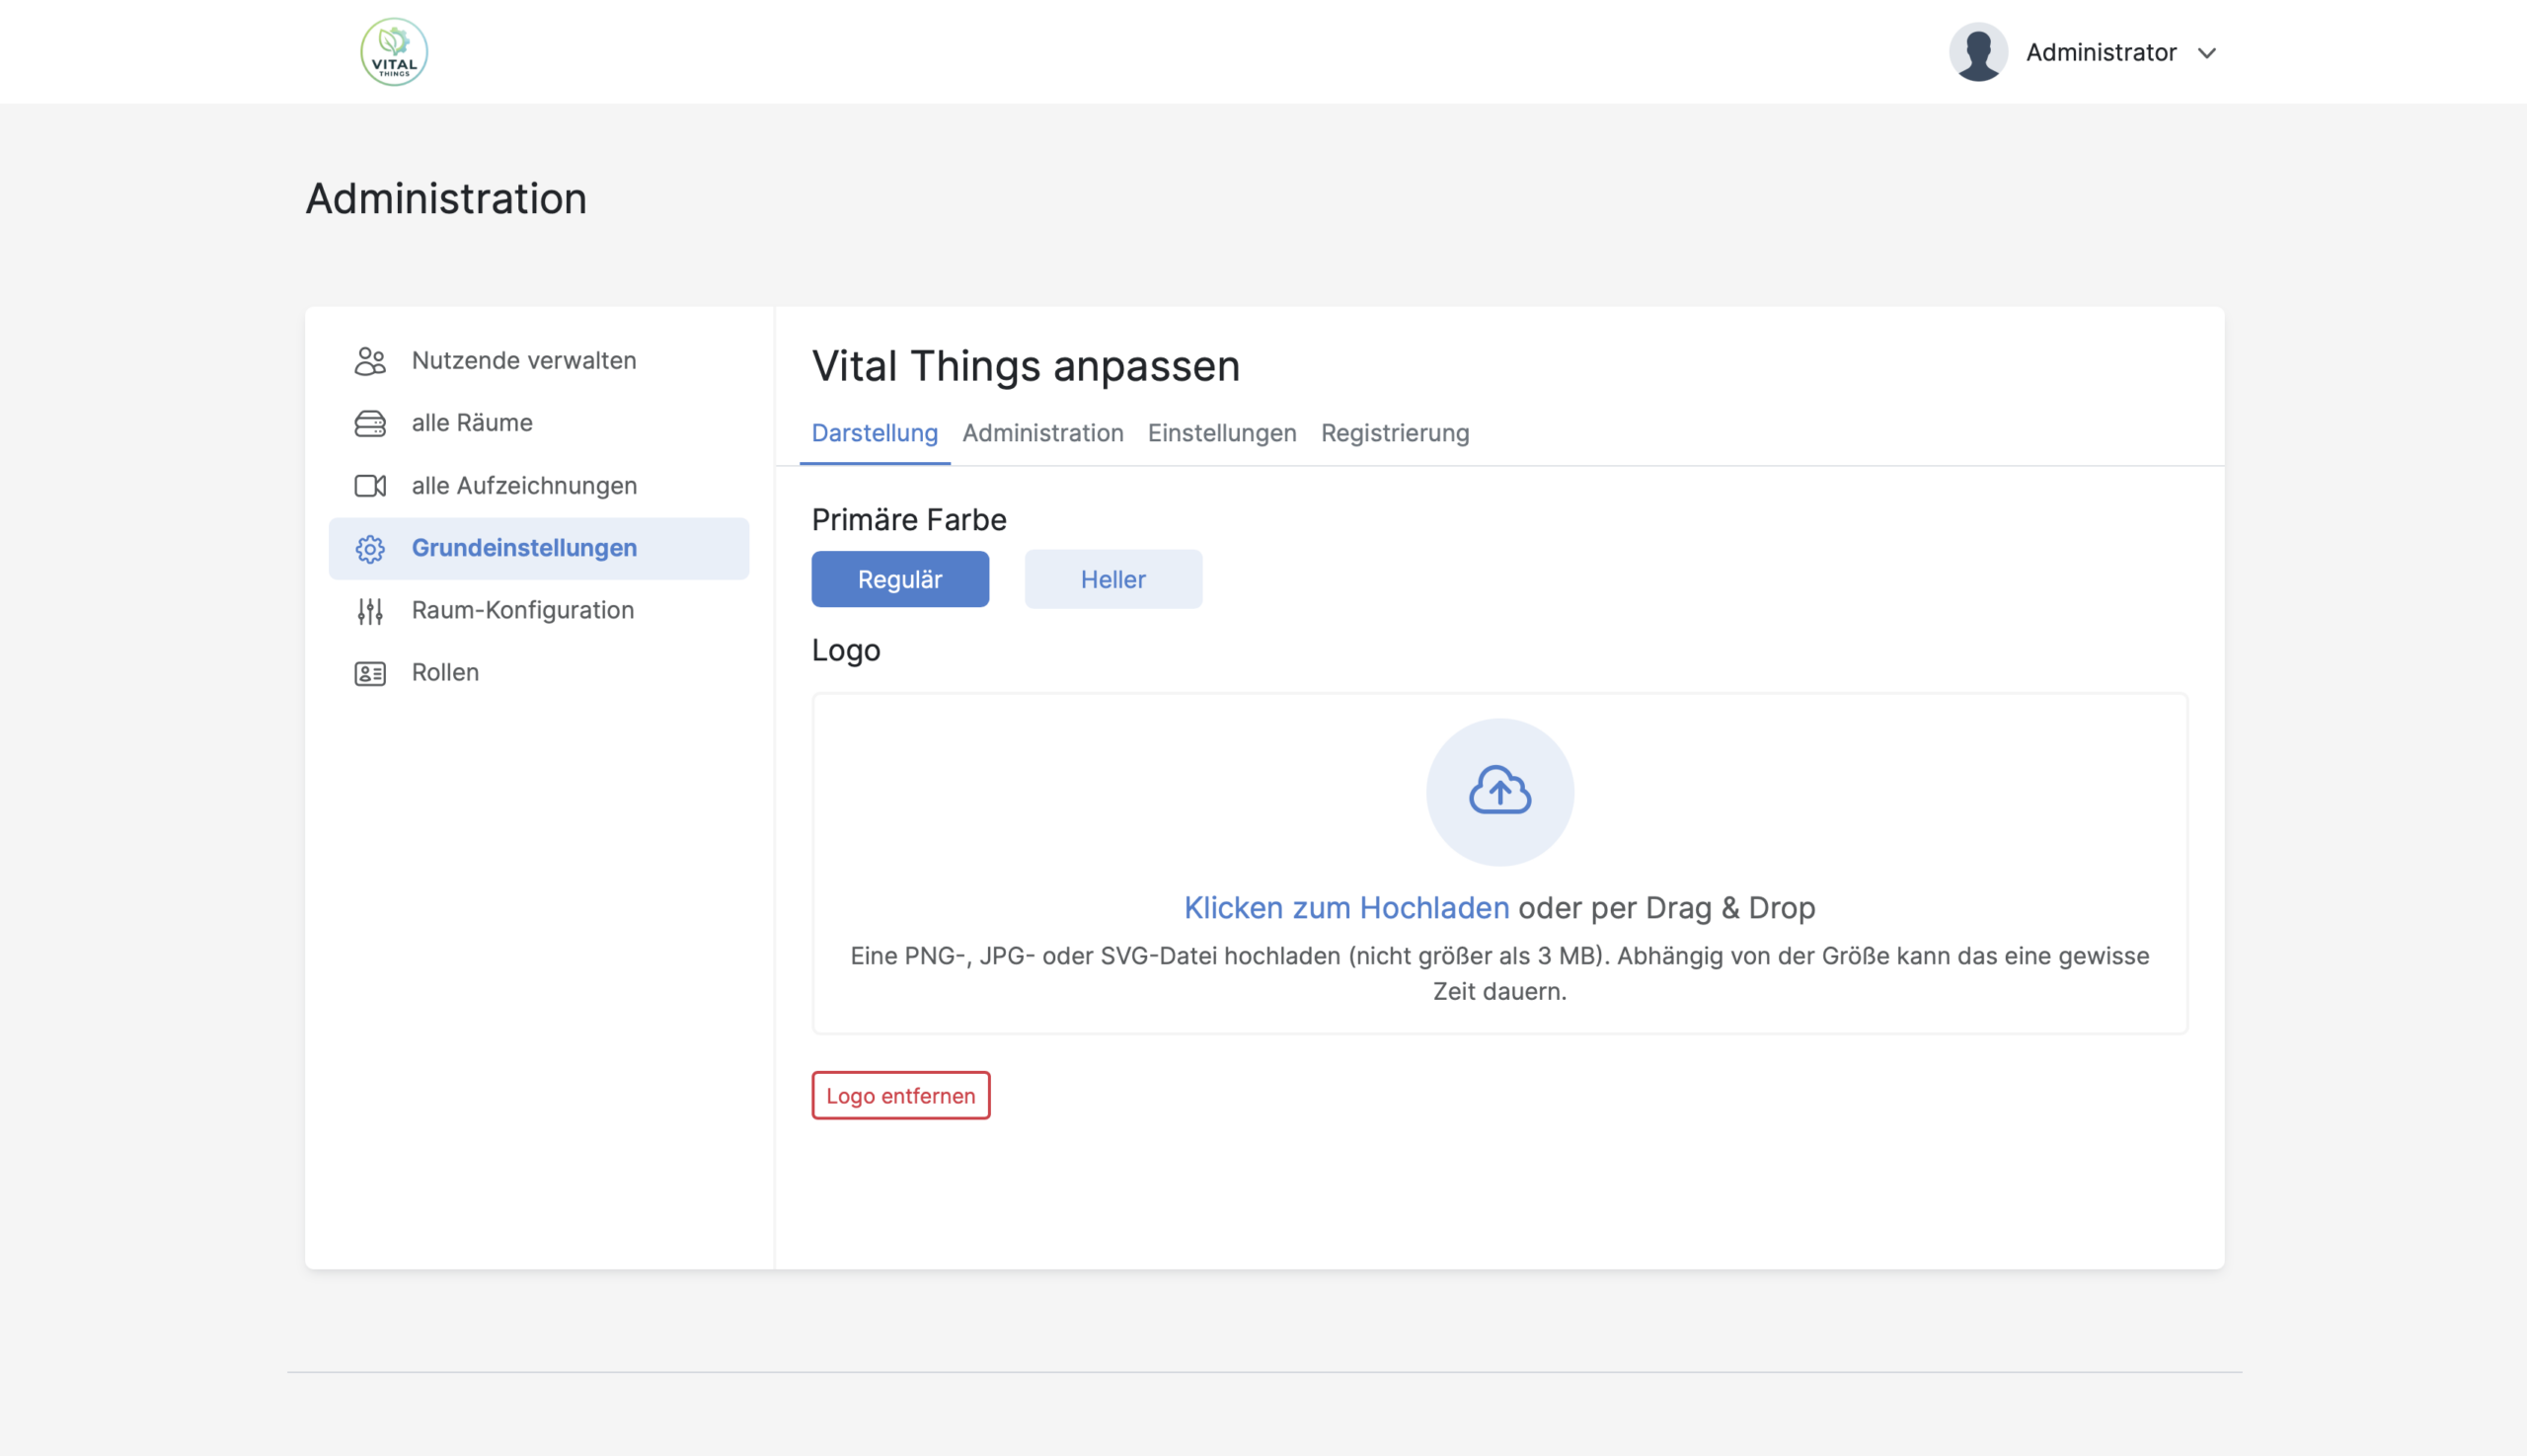
Task: Click the gear icon beside Grundeinstellungen
Action: [370, 549]
